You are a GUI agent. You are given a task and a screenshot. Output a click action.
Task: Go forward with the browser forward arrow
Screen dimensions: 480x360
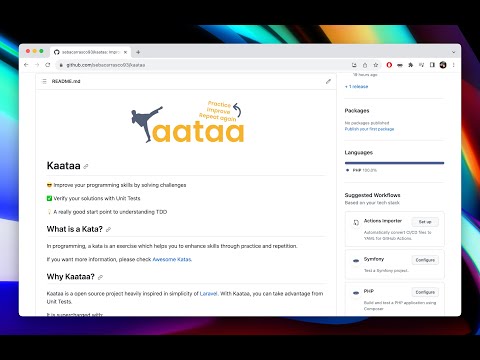coord(37,65)
